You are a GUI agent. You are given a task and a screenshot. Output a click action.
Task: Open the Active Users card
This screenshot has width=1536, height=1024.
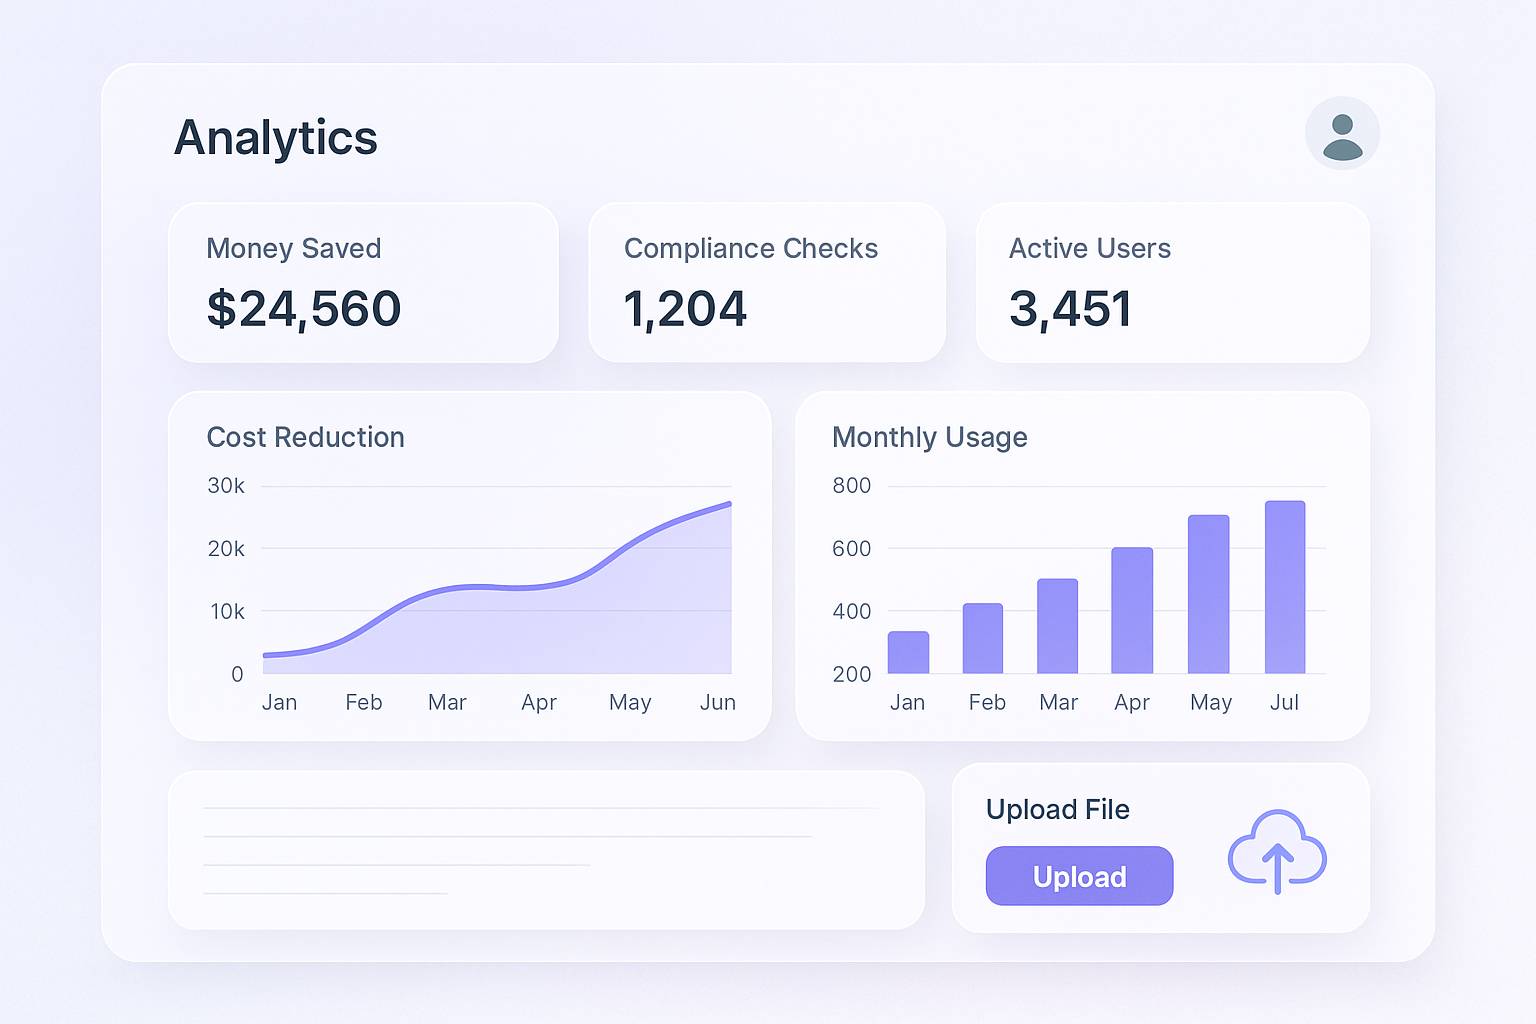pyautogui.click(x=1173, y=283)
